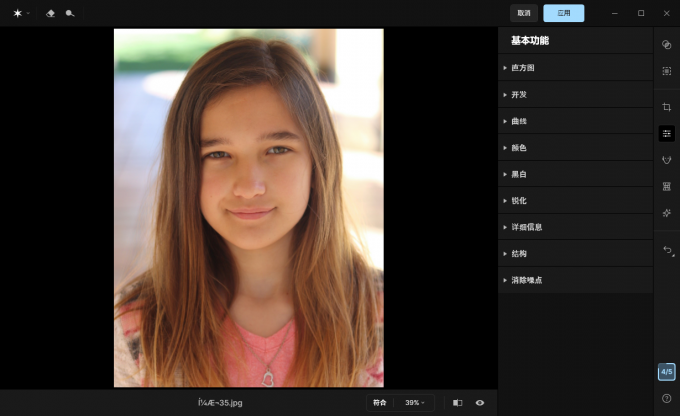Select the magnifier zoom tool in the top toolbar
Viewport: 680px width, 416px height.
pos(70,13)
